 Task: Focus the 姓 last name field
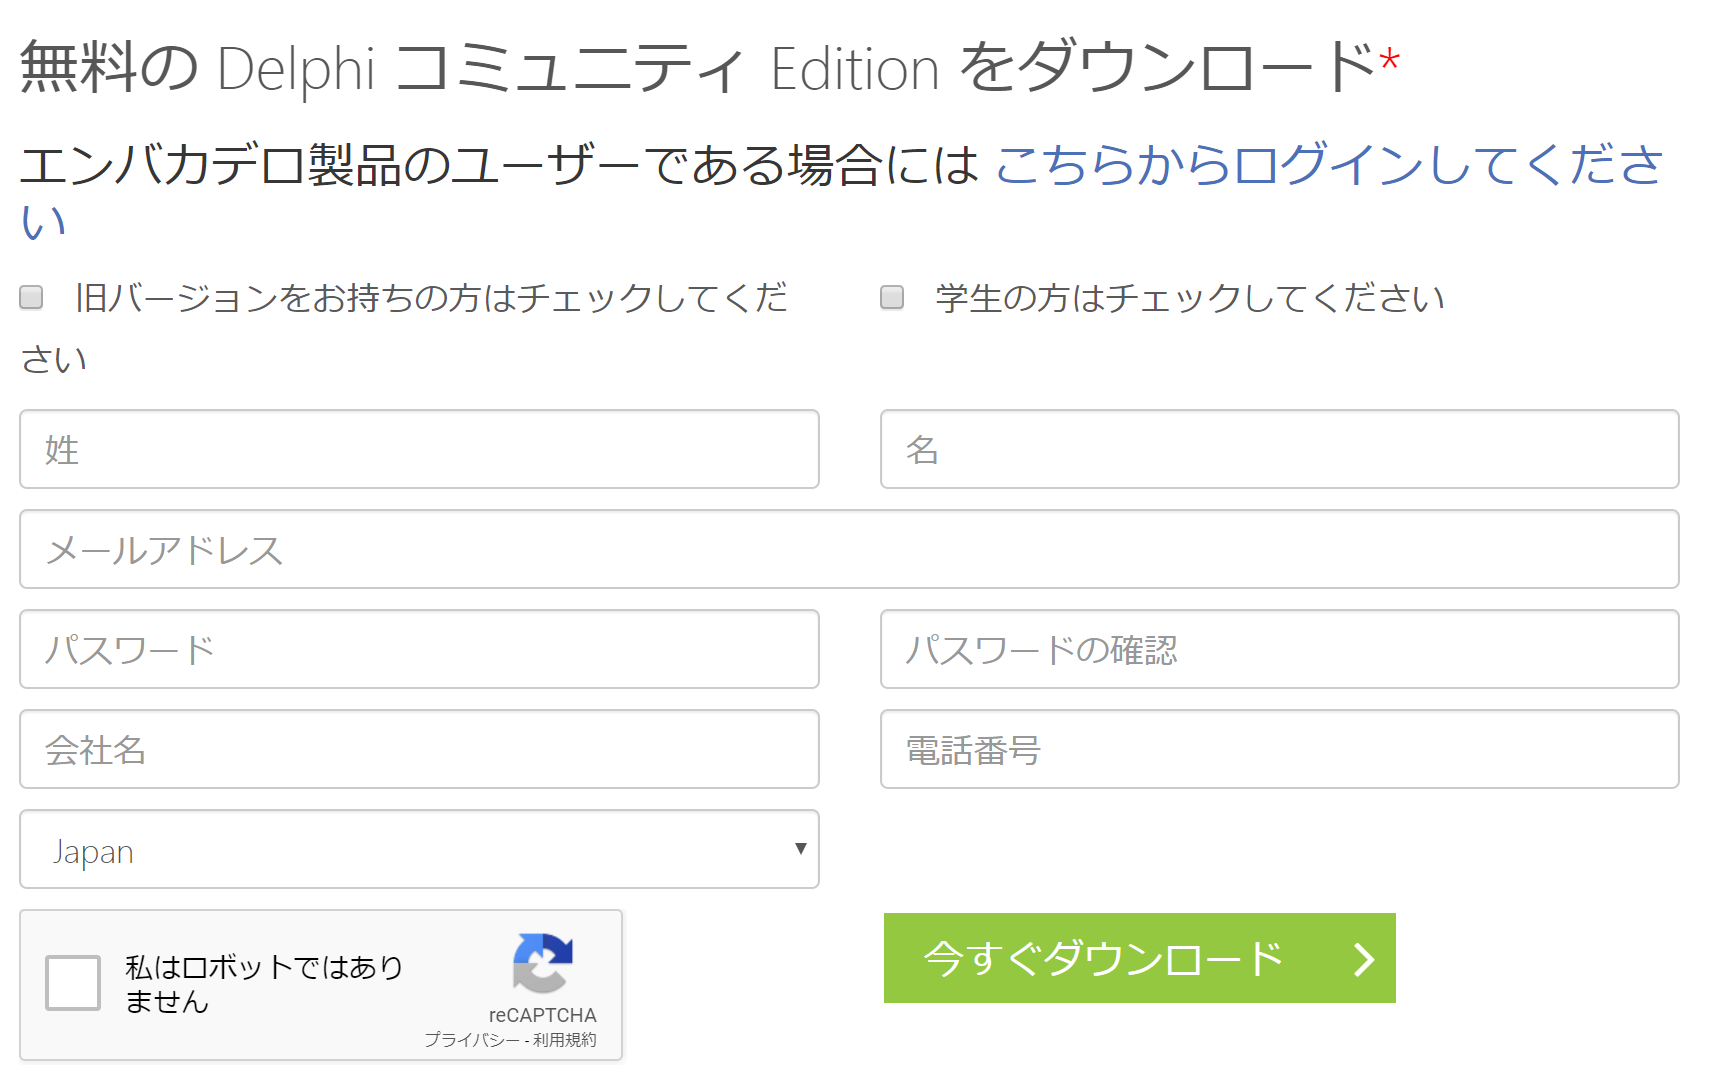pos(419,449)
